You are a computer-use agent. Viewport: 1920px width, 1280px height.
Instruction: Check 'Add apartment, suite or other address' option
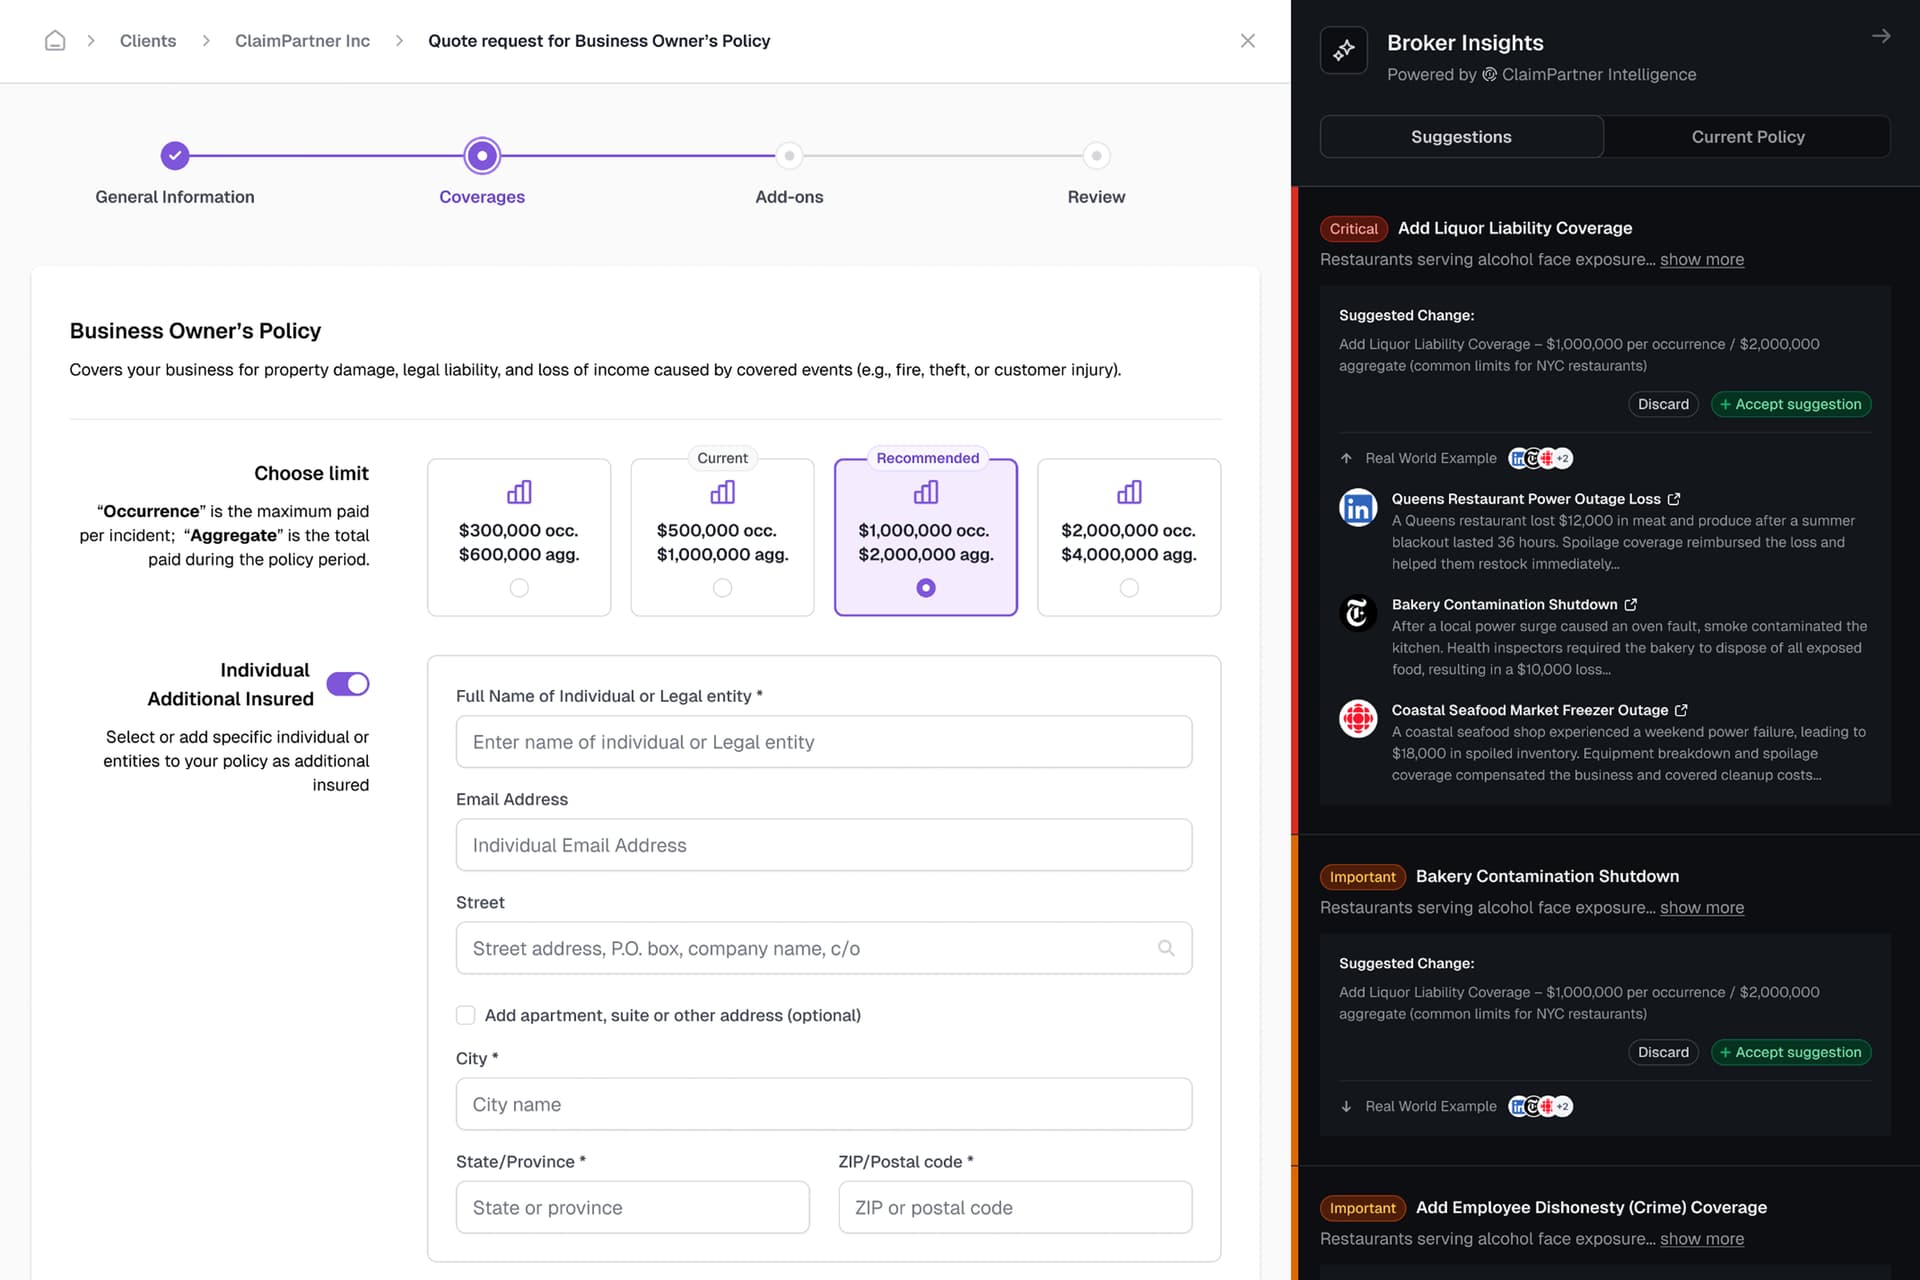[465, 1015]
